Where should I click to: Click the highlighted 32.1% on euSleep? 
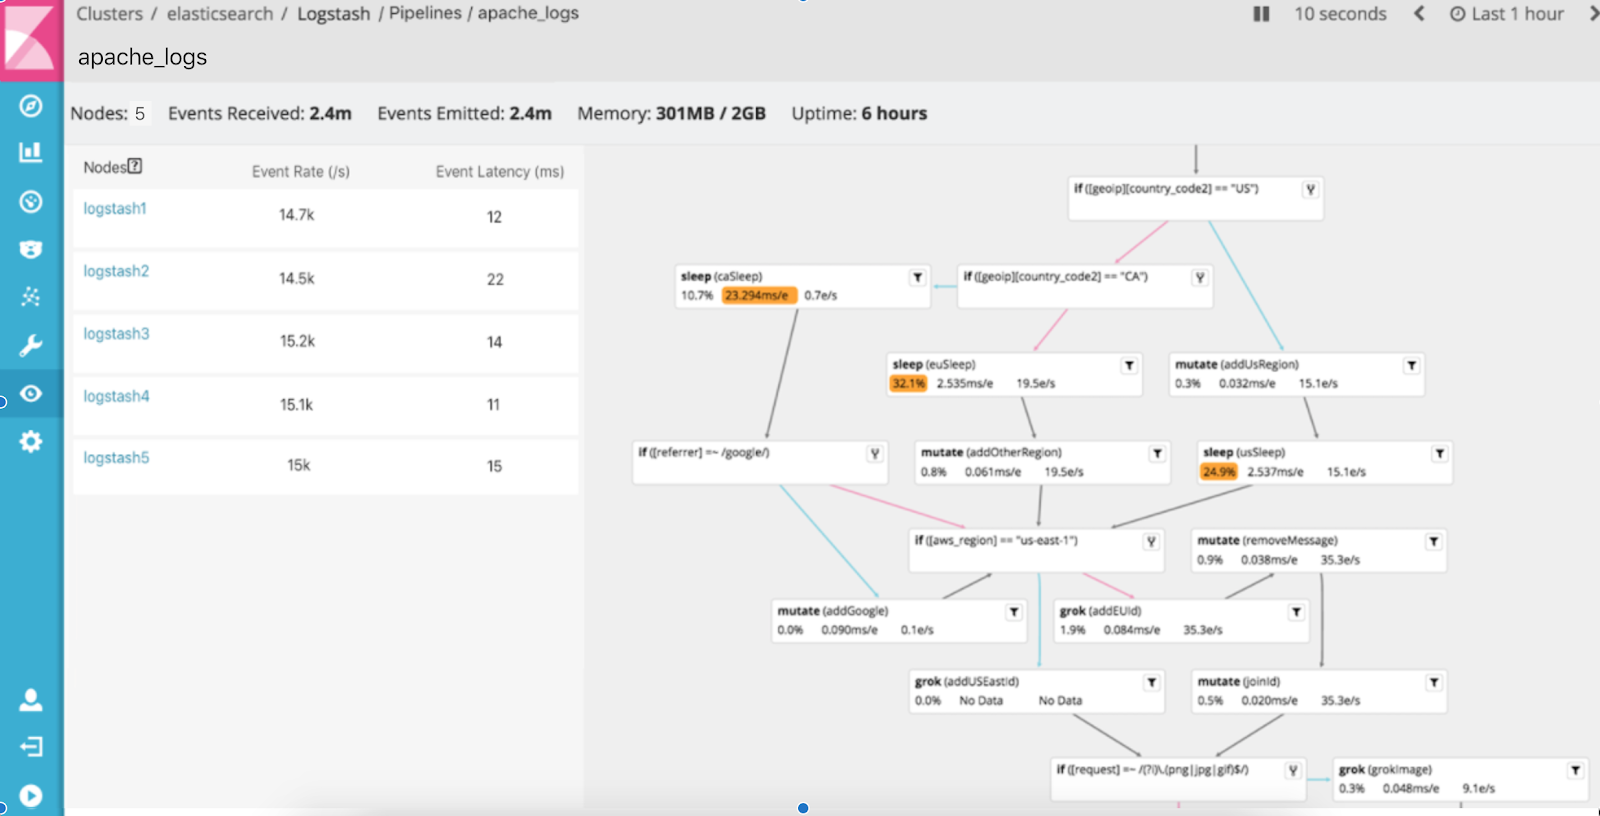[909, 383]
